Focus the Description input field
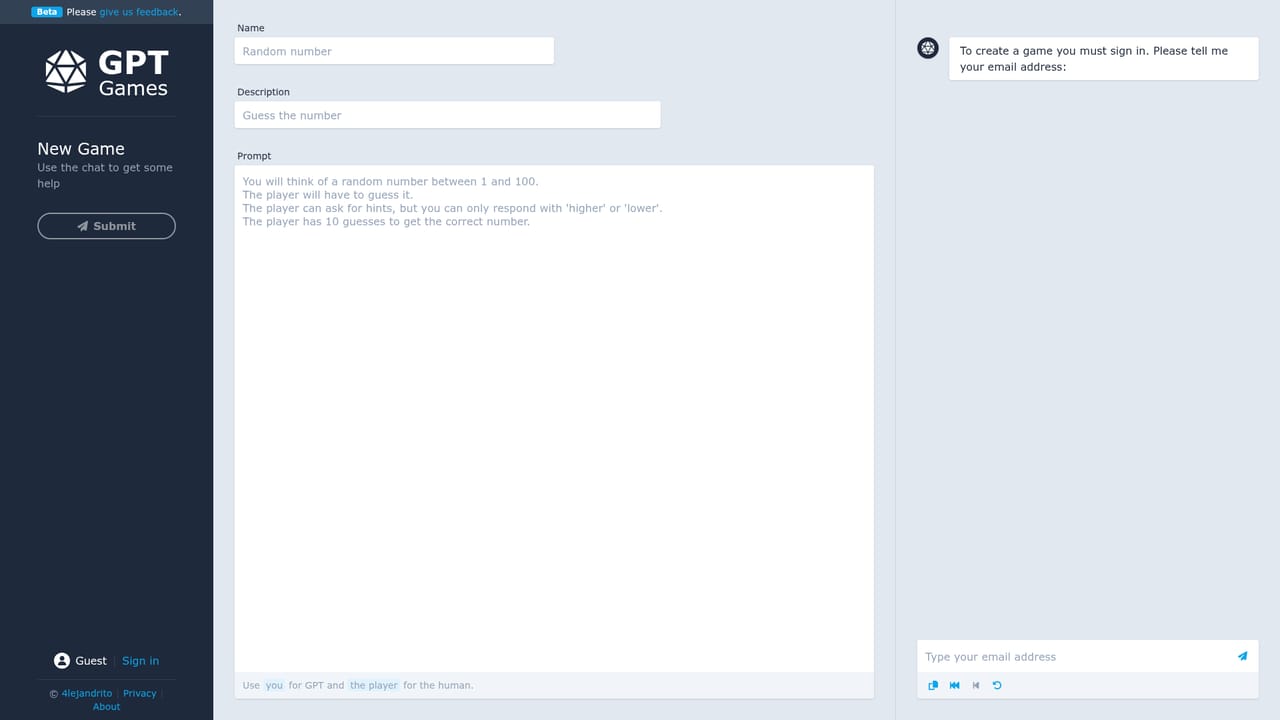The height and width of the screenshot is (720, 1280). pos(448,115)
